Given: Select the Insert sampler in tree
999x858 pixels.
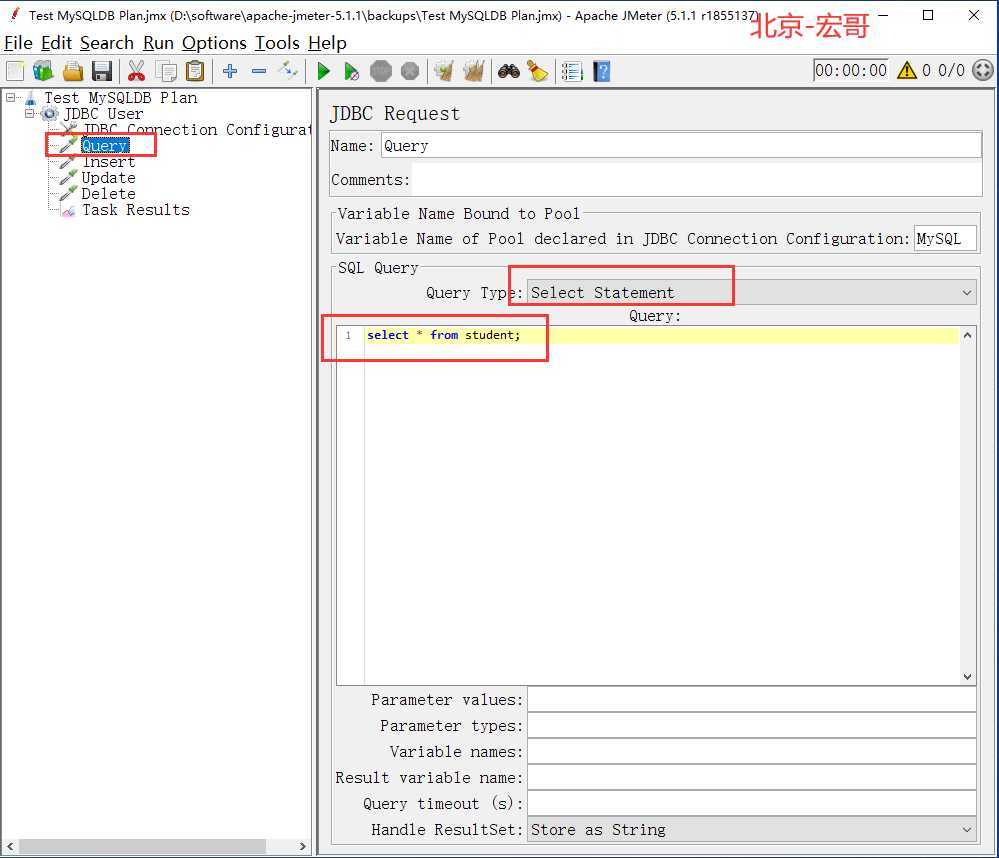Looking at the screenshot, I should pyautogui.click(x=108, y=162).
